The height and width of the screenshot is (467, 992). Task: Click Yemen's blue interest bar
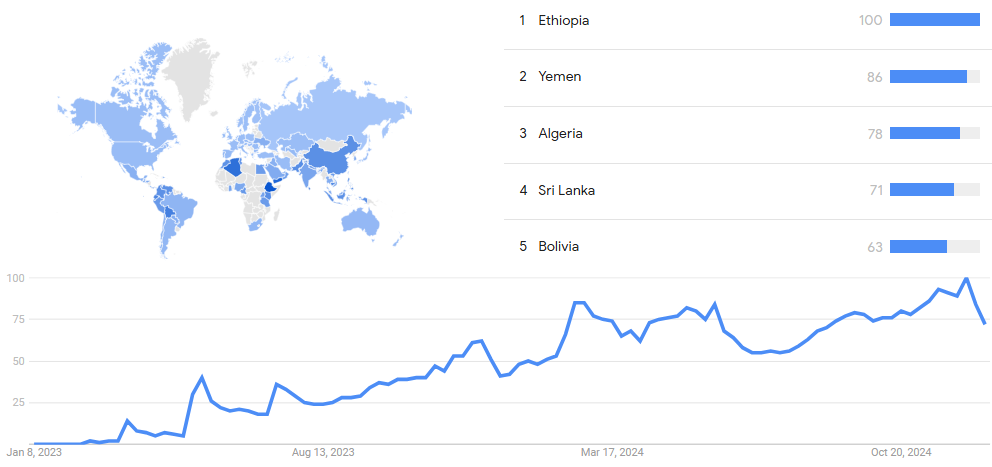[928, 77]
